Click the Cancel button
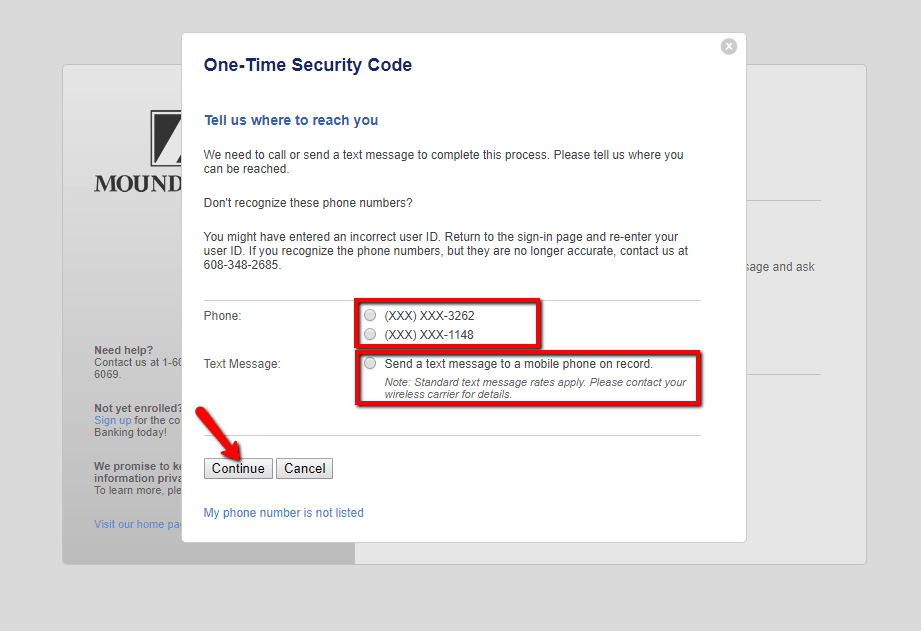The width and height of the screenshot is (921, 631). point(304,468)
